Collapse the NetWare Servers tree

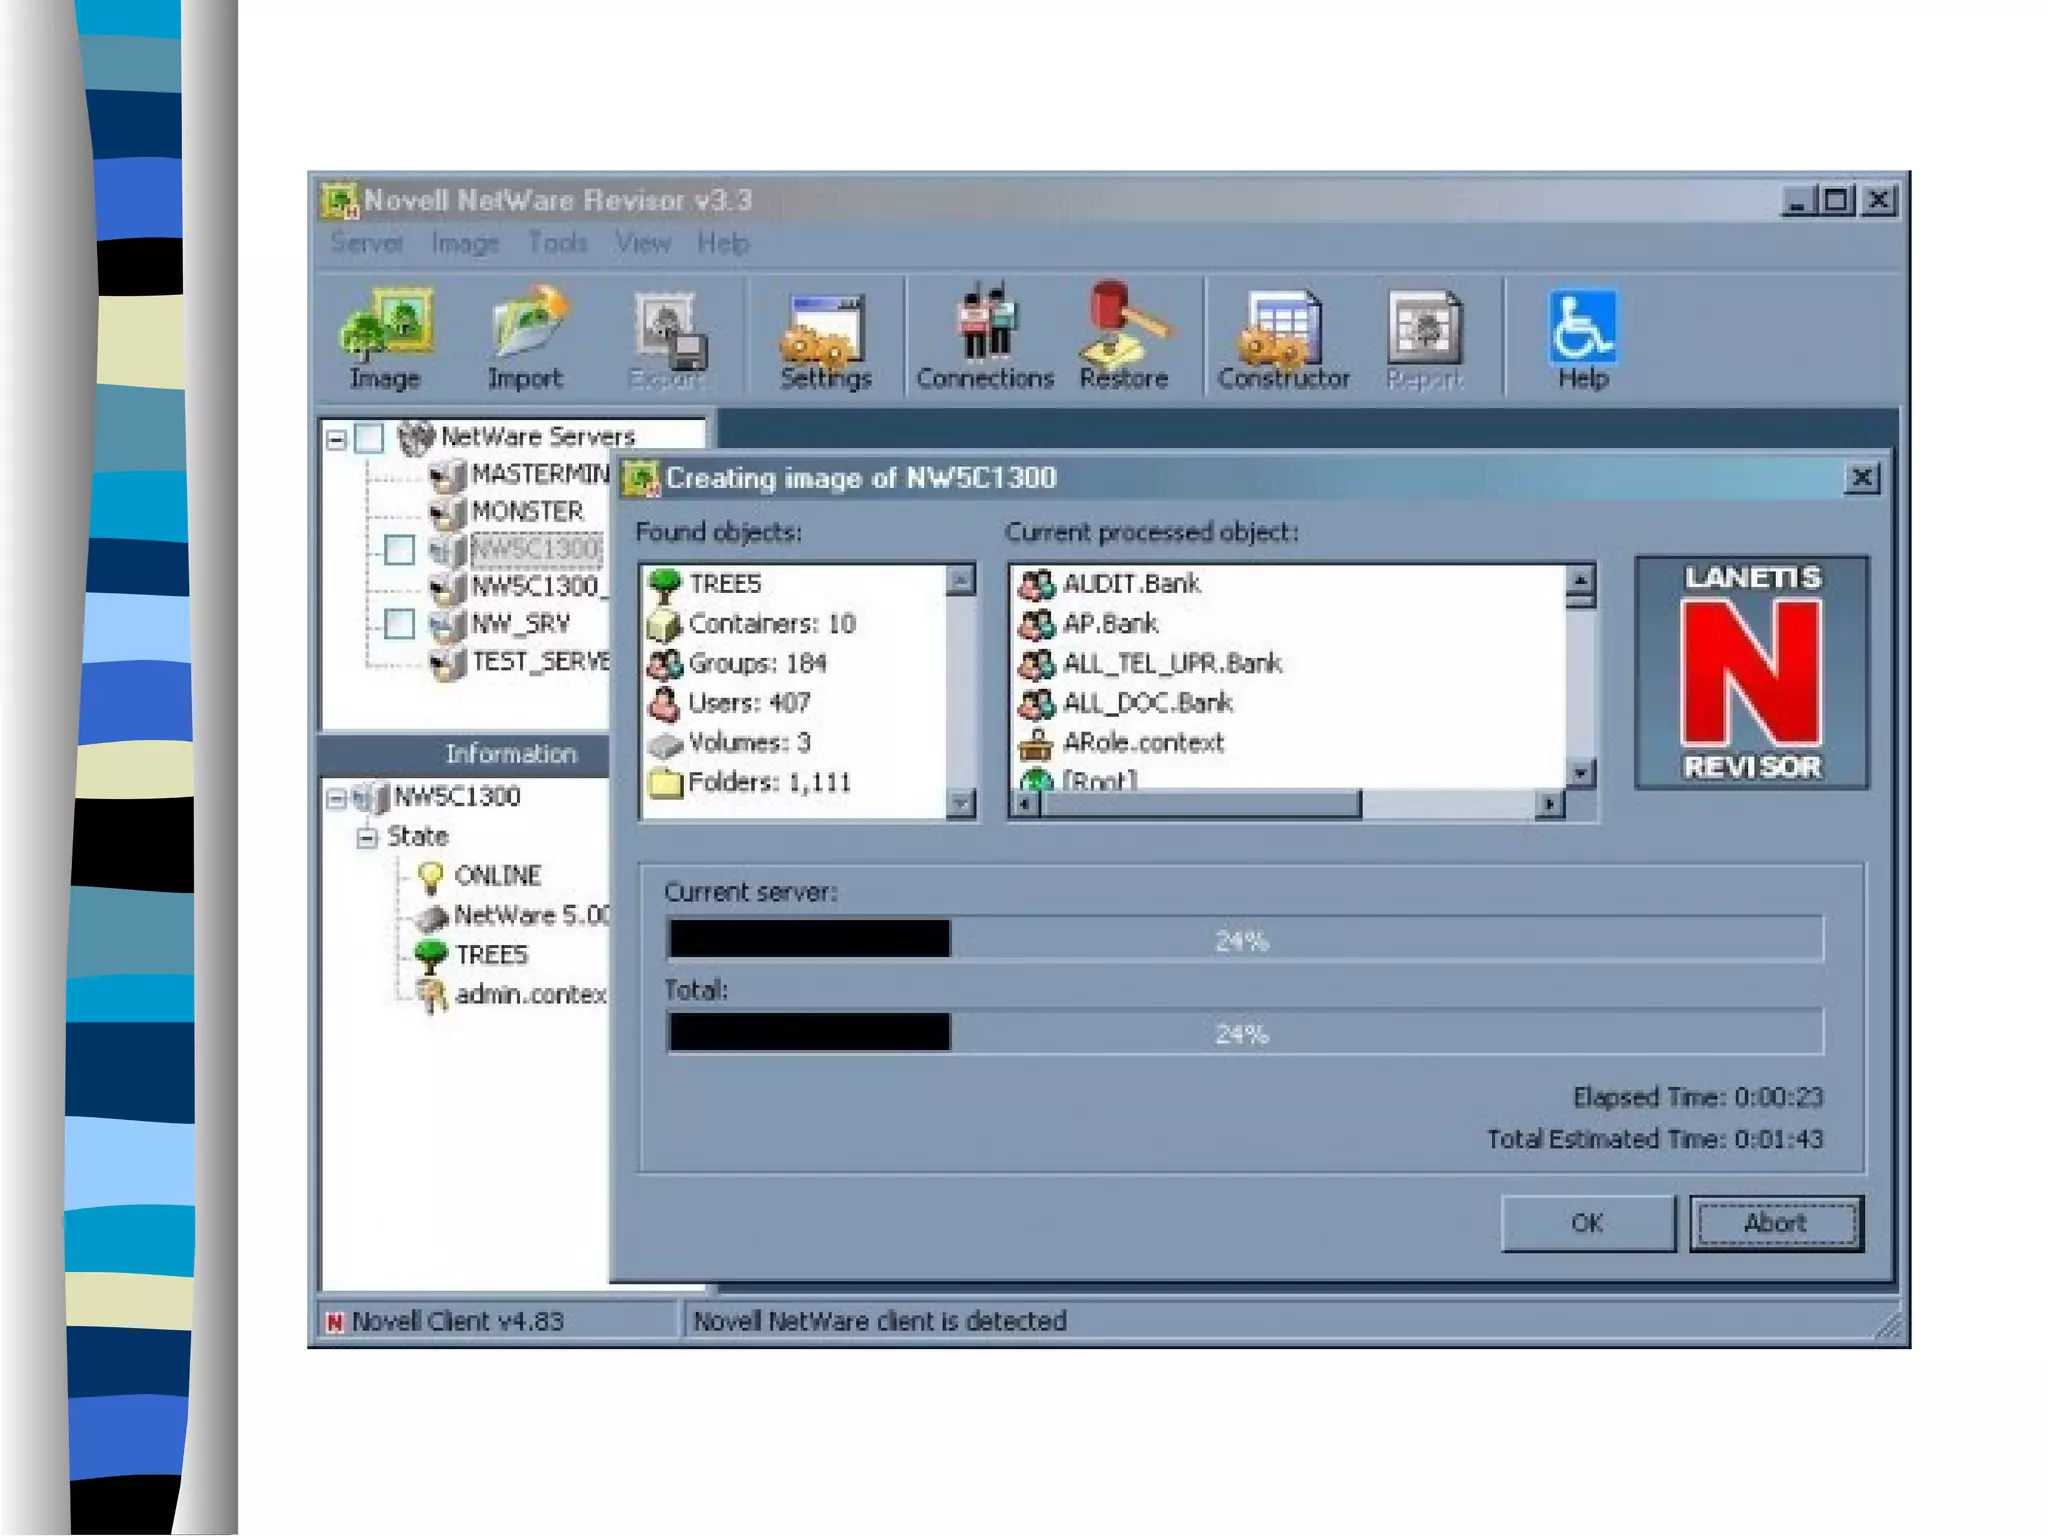pyautogui.click(x=337, y=439)
